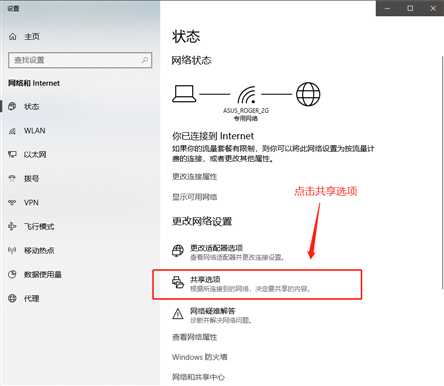Open 共享选项 sharing options
Image resolution: width=444 pixels, height=386 pixels.
pos(257,284)
